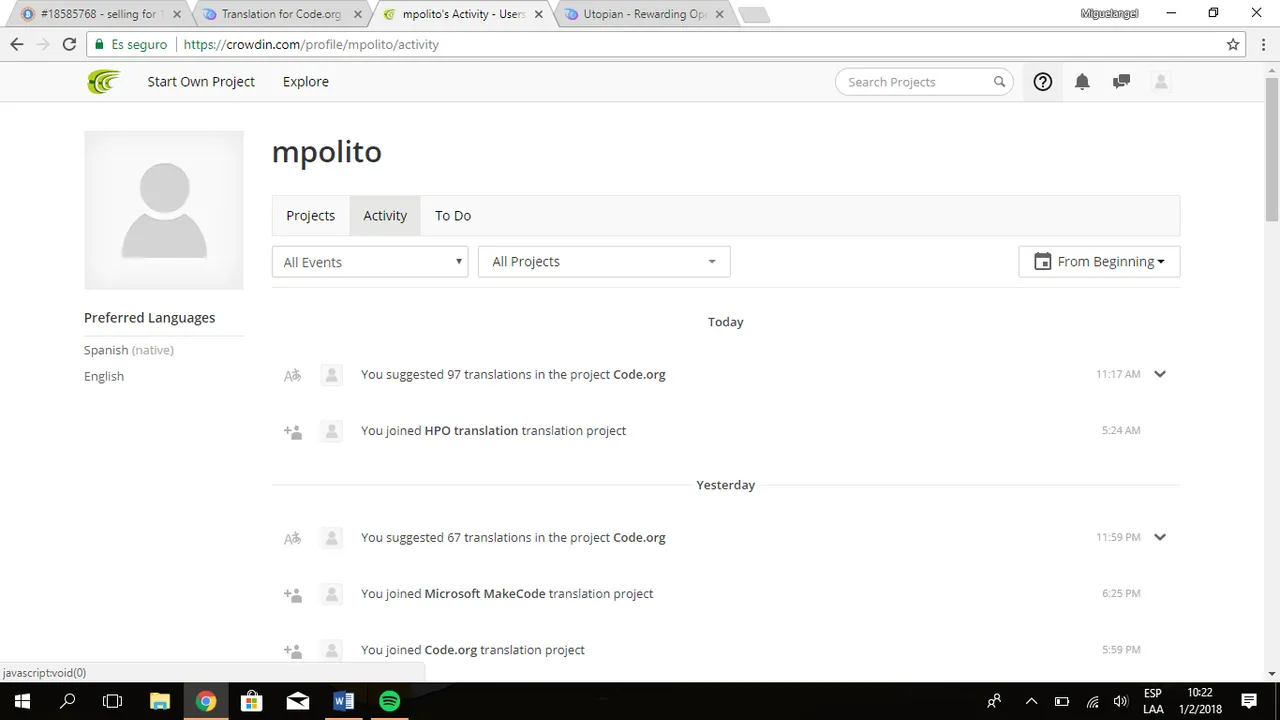Switch to Translation for Code.org browser tab

(x=280, y=14)
